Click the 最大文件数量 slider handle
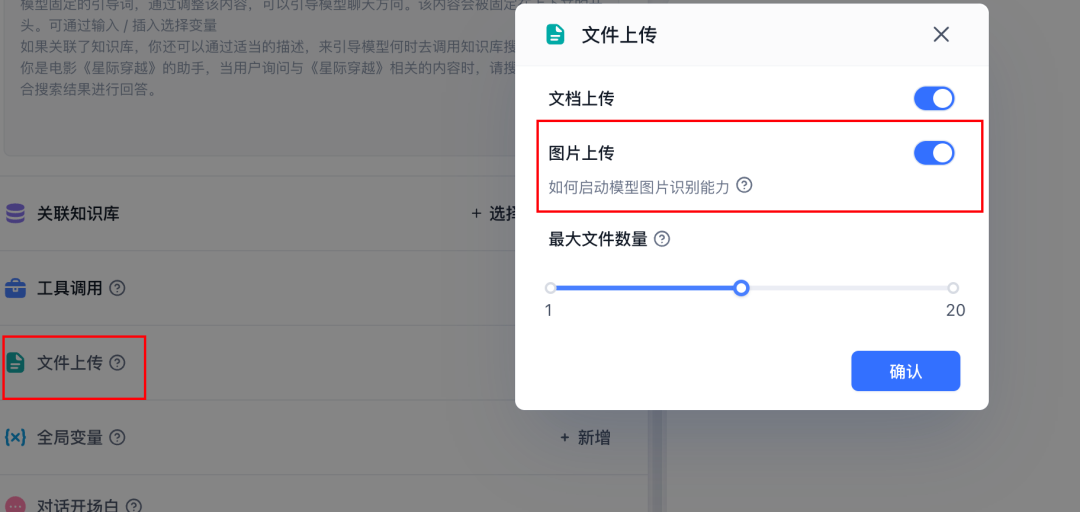Screen dimensions: 1080x512 tap(741, 288)
